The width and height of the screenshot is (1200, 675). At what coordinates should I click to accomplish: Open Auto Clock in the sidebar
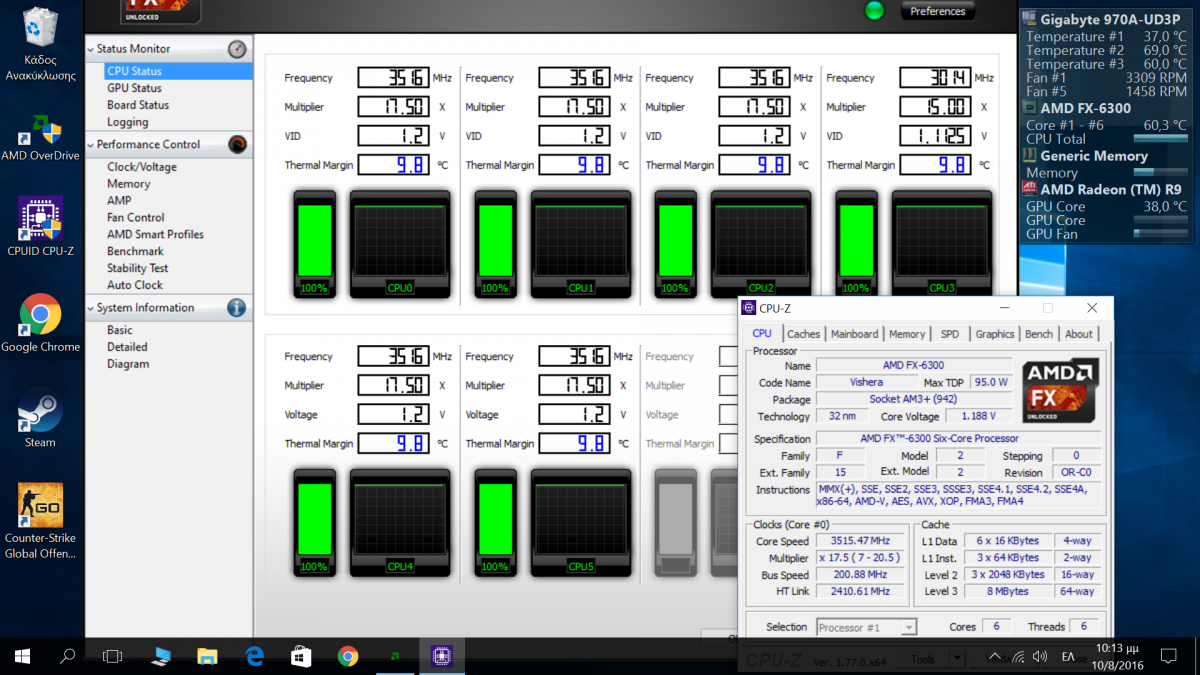pyautogui.click(x=135, y=285)
